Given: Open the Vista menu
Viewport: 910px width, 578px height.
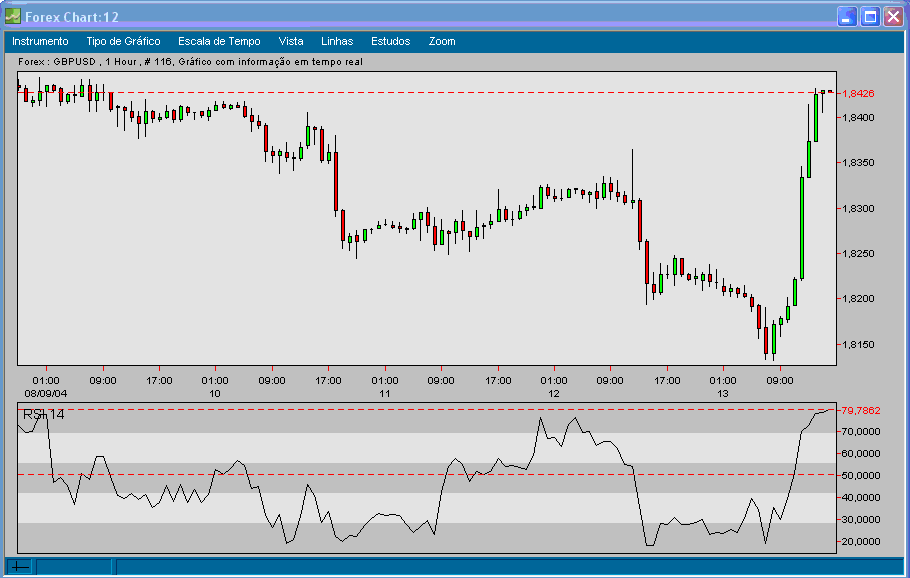Looking at the screenshot, I should (x=290, y=41).
